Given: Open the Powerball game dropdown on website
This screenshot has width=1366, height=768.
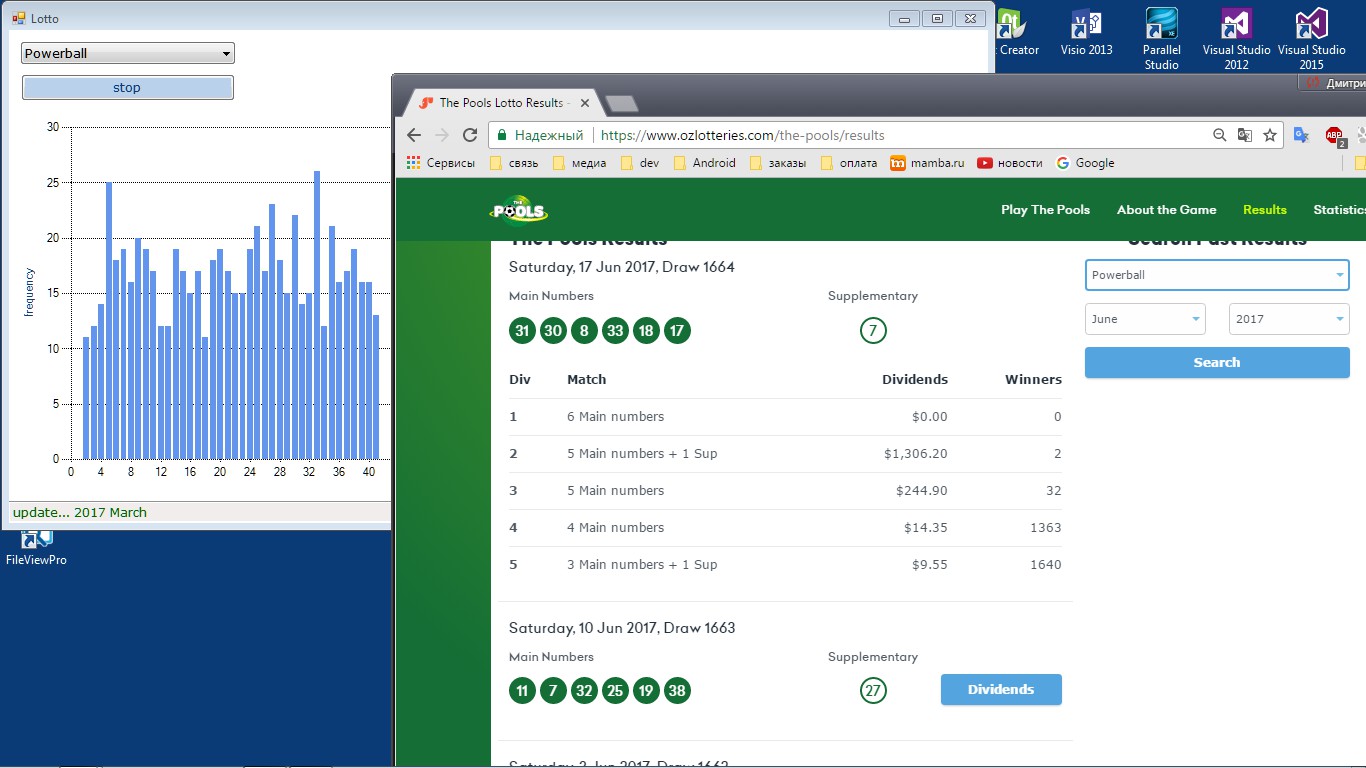Looking at the screenshot, I should click(1217, 275).
